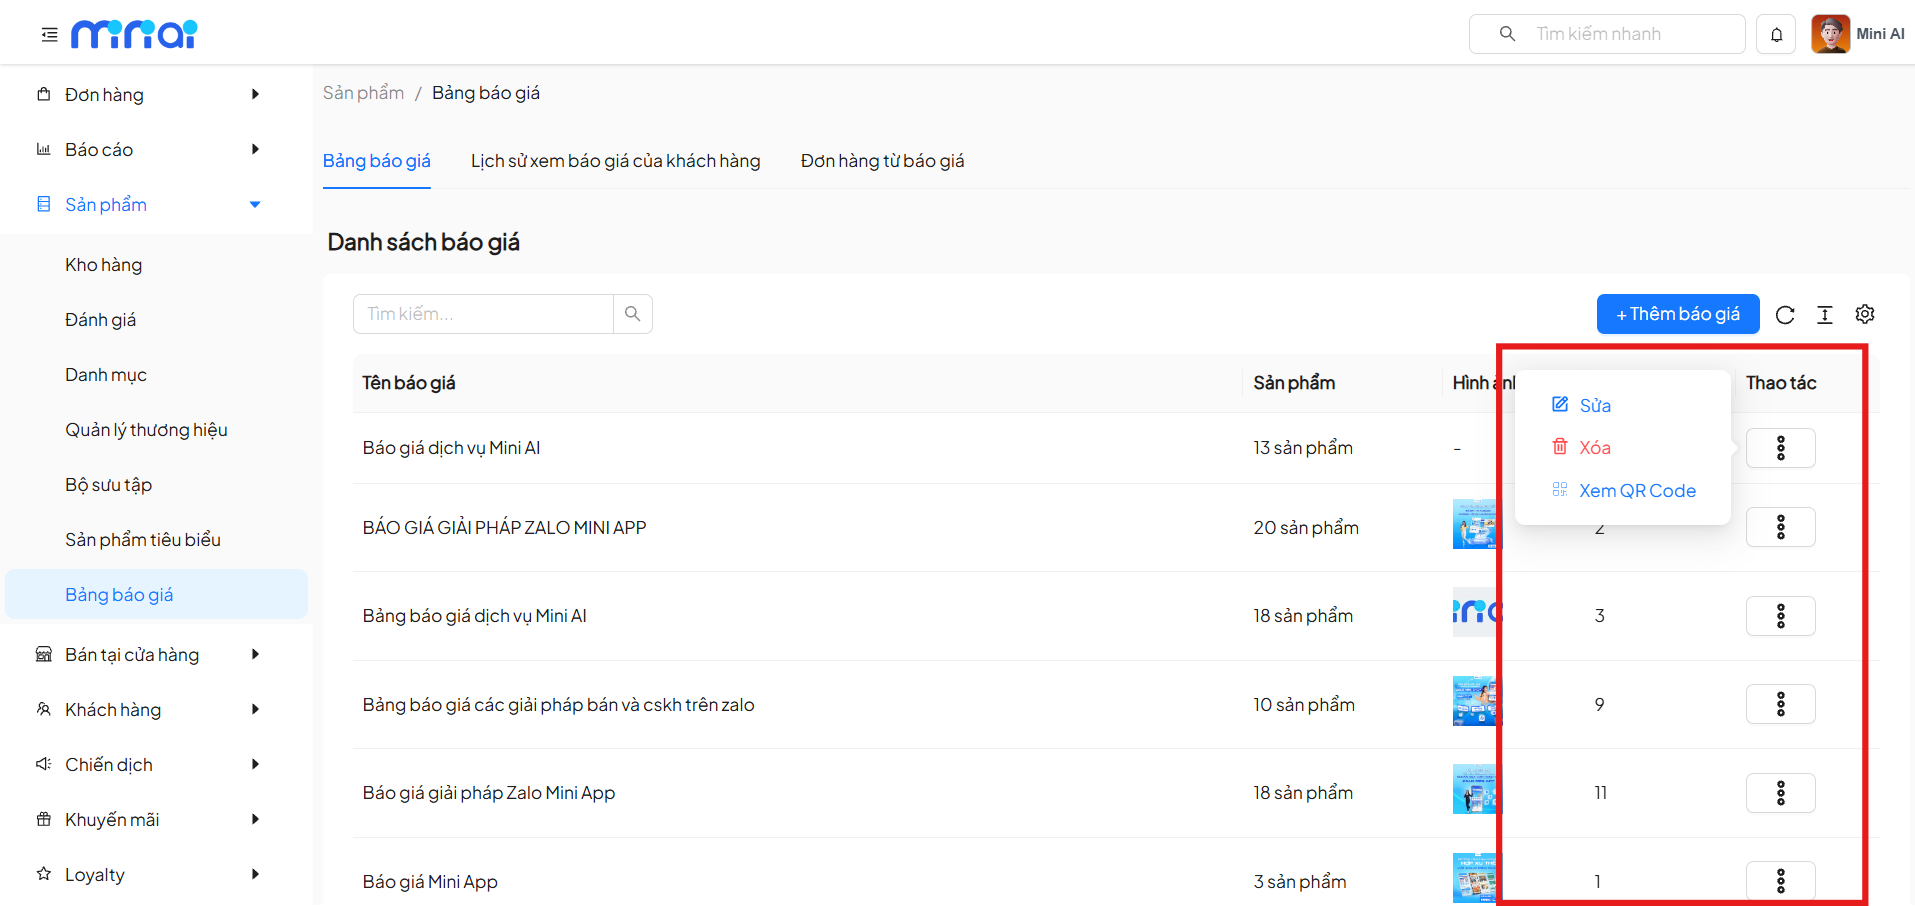Open three-dot menu for Báo giá Mini App

(x=1780, y=881)
